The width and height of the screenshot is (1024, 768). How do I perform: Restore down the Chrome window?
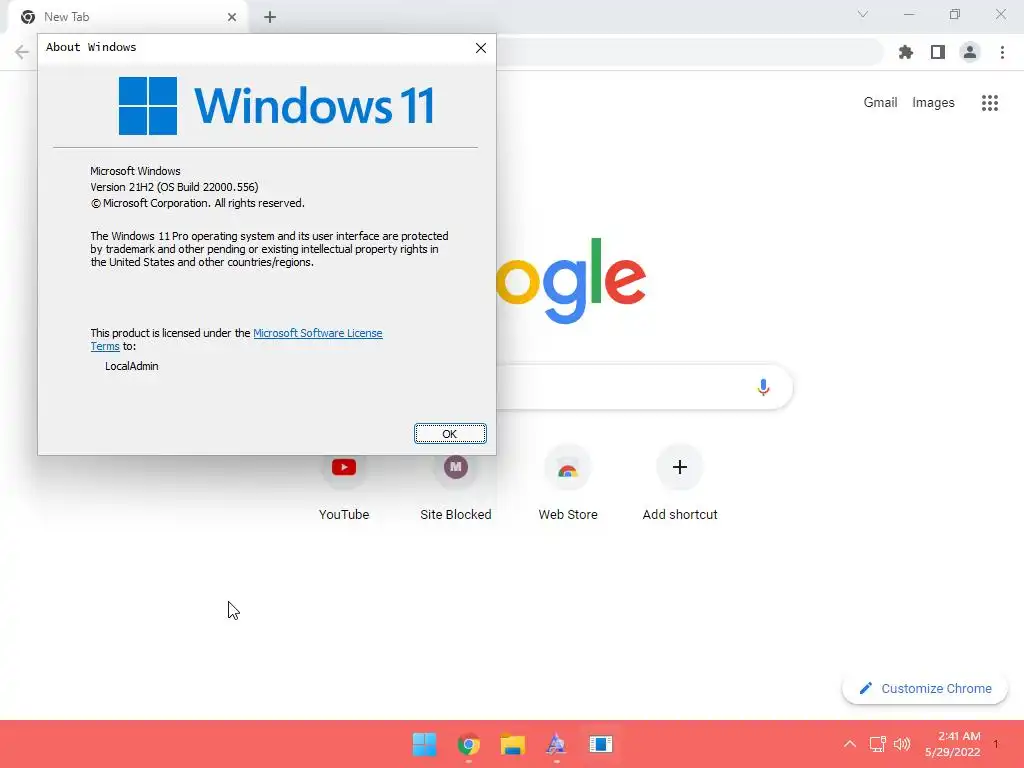coord(955,14)
